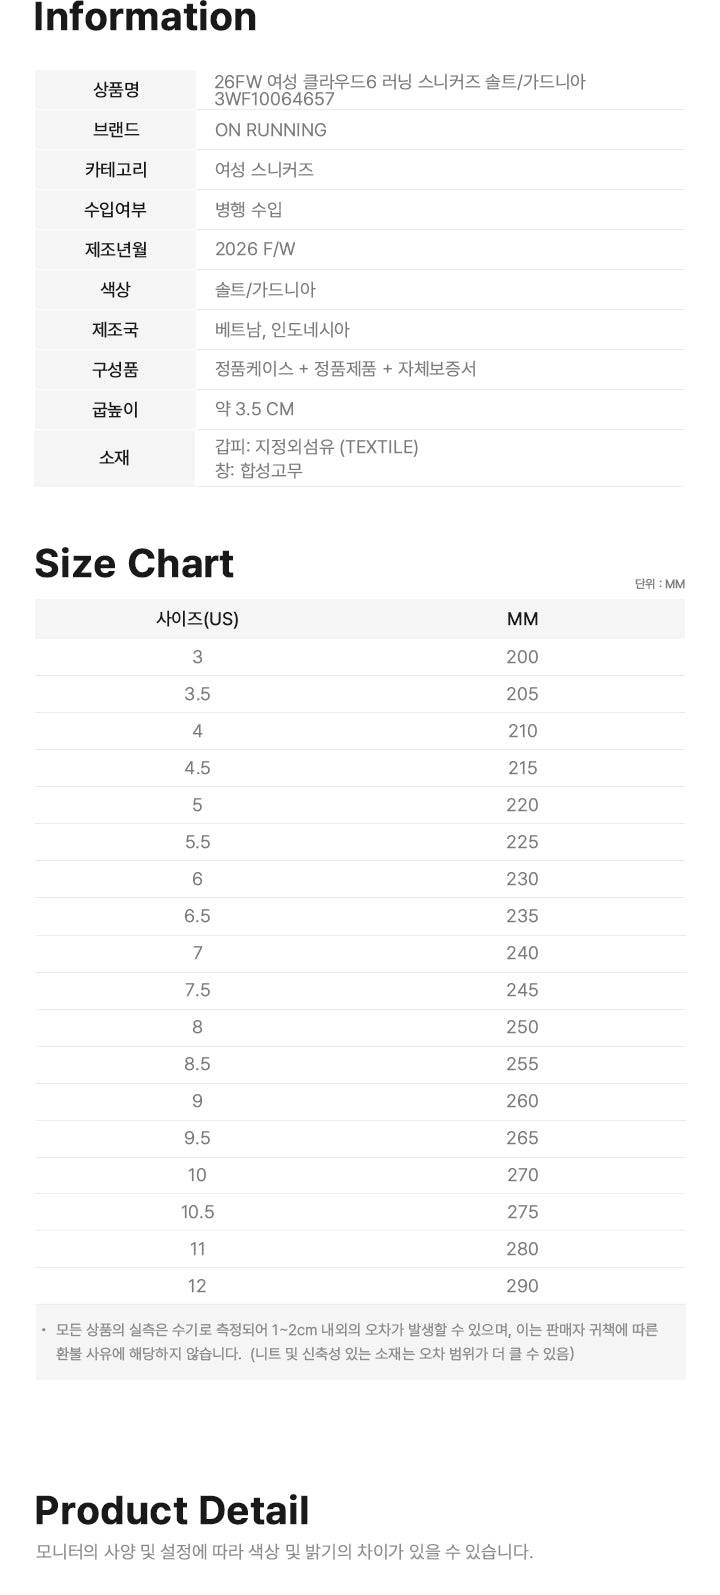Click the 사이즈(US) column header
Viewport: 720px width, 1595px height.
(197, 619)
